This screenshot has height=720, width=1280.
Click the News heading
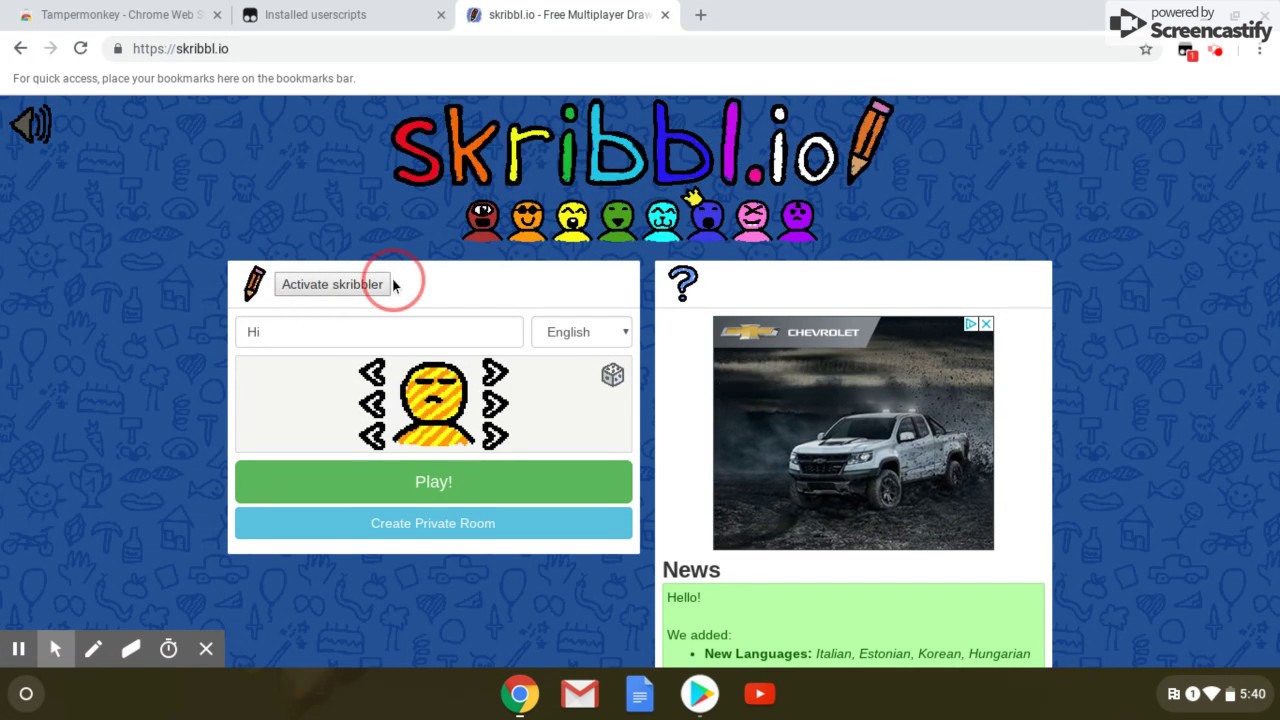(691, 569)
